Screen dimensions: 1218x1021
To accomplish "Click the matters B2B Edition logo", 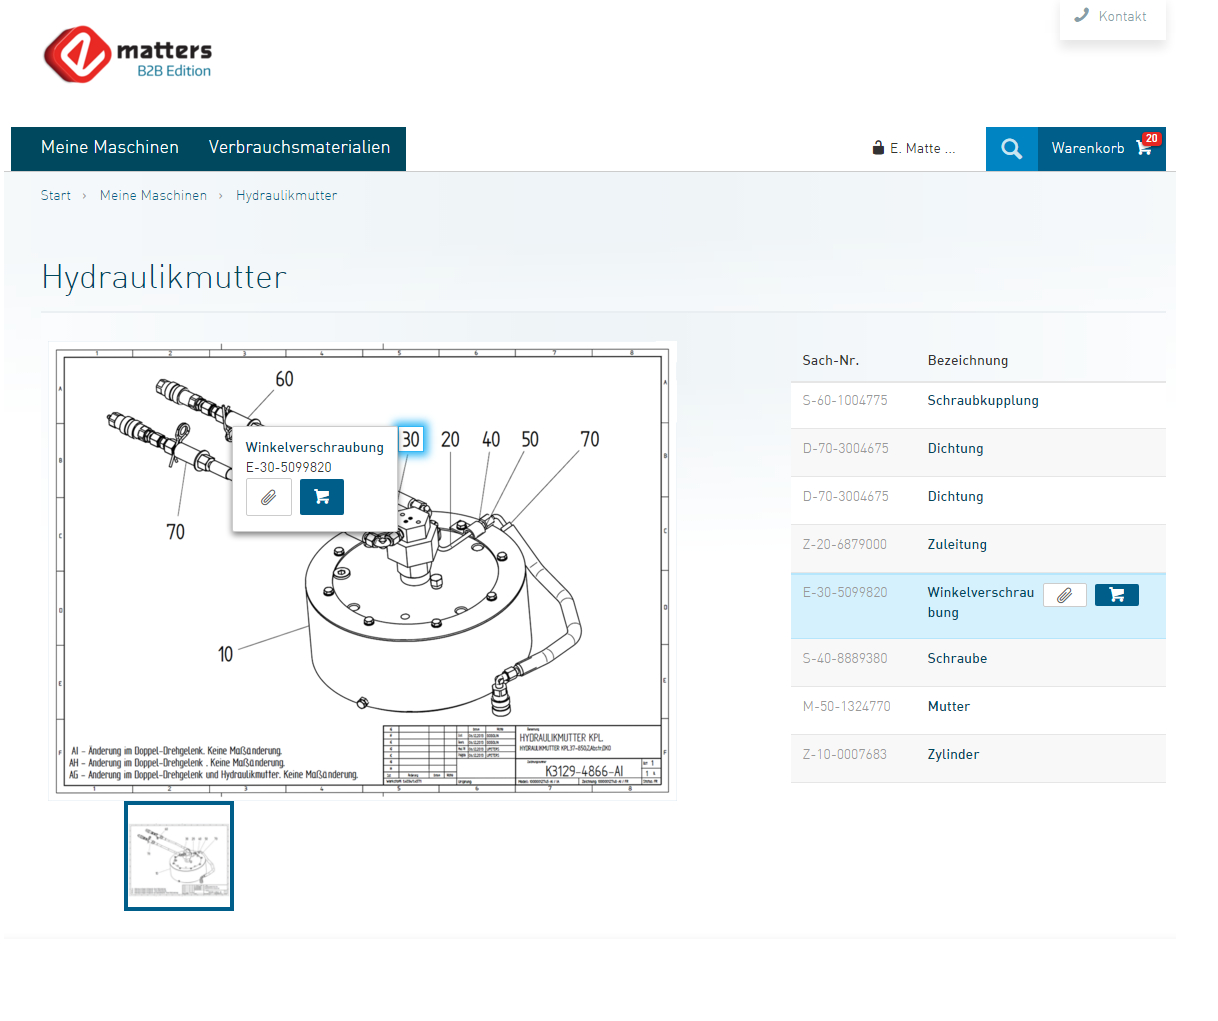I will pos(128,55).
